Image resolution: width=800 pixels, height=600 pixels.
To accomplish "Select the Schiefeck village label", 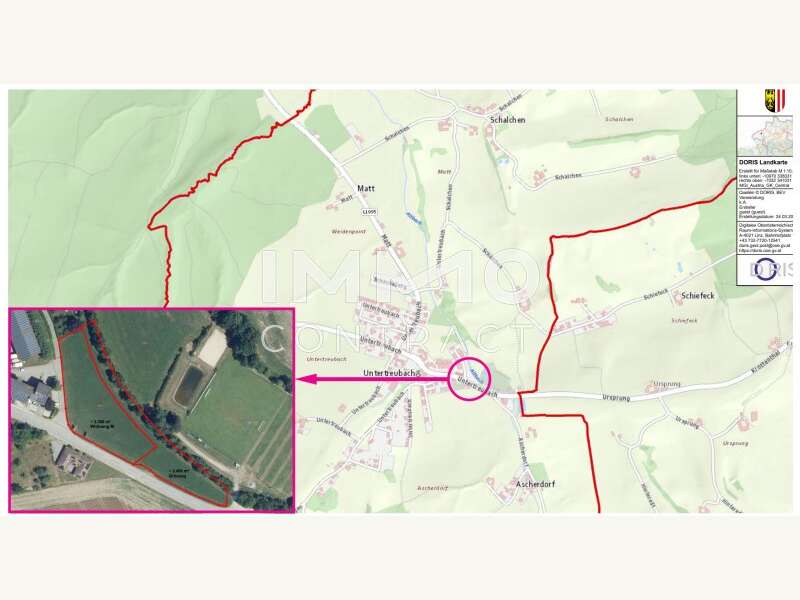I will pyautogui.click(x=698, y=295).
